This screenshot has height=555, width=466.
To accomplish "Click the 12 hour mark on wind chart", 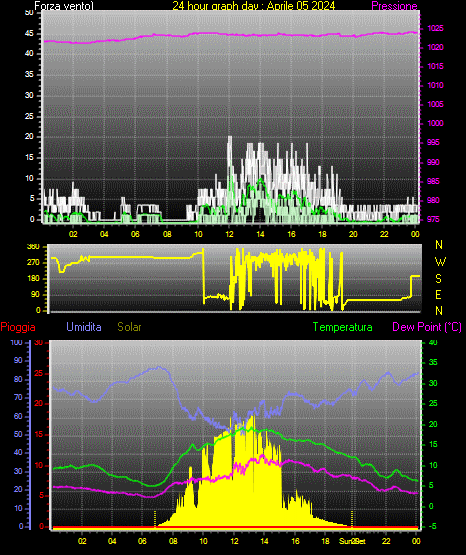I will [229, 234].
